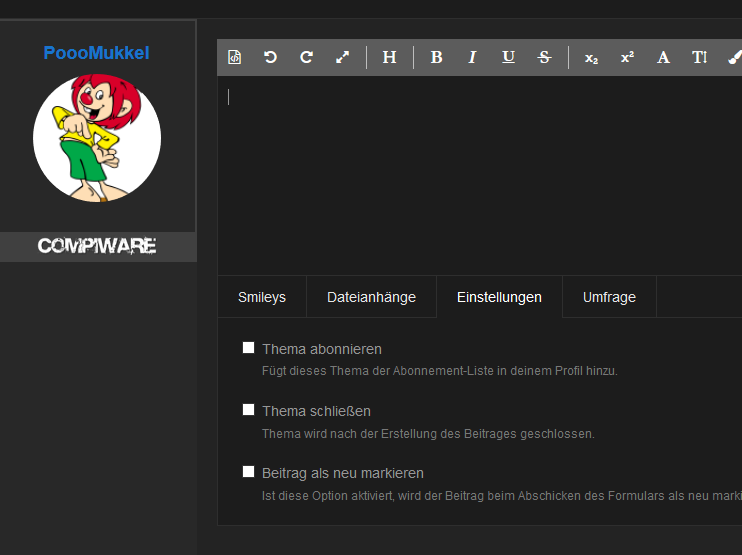This screenshot has height=555, width=742.
Task: Expand editor to fullscreen mode
Action: point(342,57)
